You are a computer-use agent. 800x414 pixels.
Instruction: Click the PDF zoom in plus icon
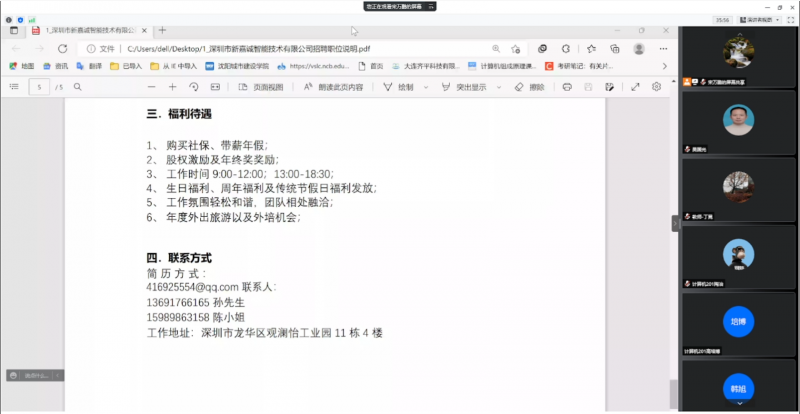tap(172, 87)
